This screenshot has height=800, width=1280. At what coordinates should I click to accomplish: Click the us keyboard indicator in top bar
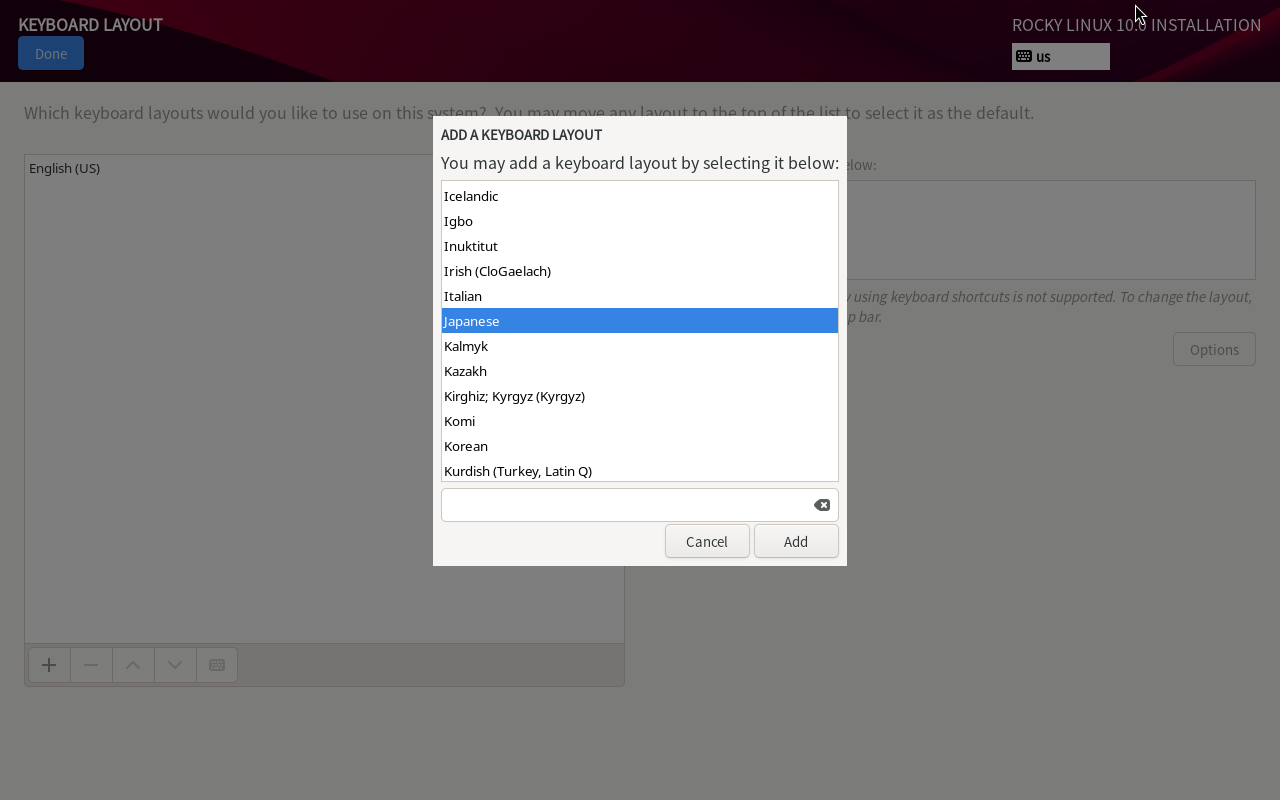click(x=1061, y=57)
